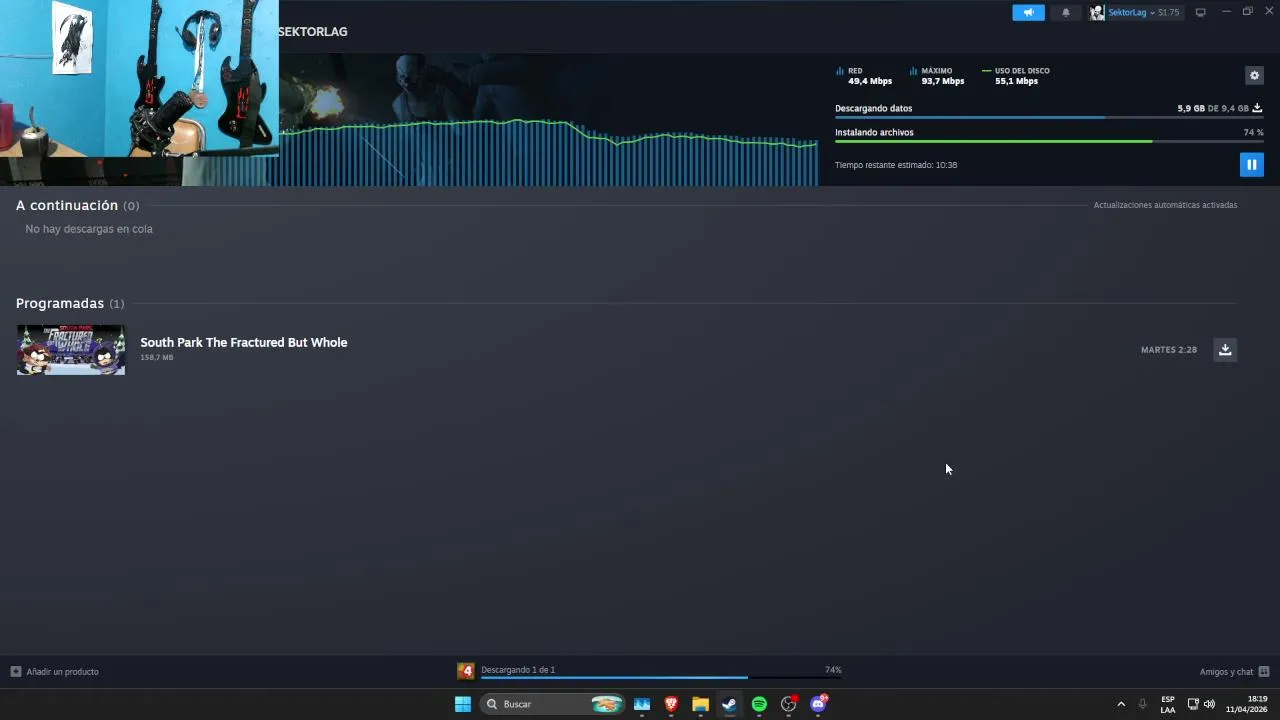Screen dimensions: 1280x720
Task: Pause the current download
Action: click(x=1251, y=164)
